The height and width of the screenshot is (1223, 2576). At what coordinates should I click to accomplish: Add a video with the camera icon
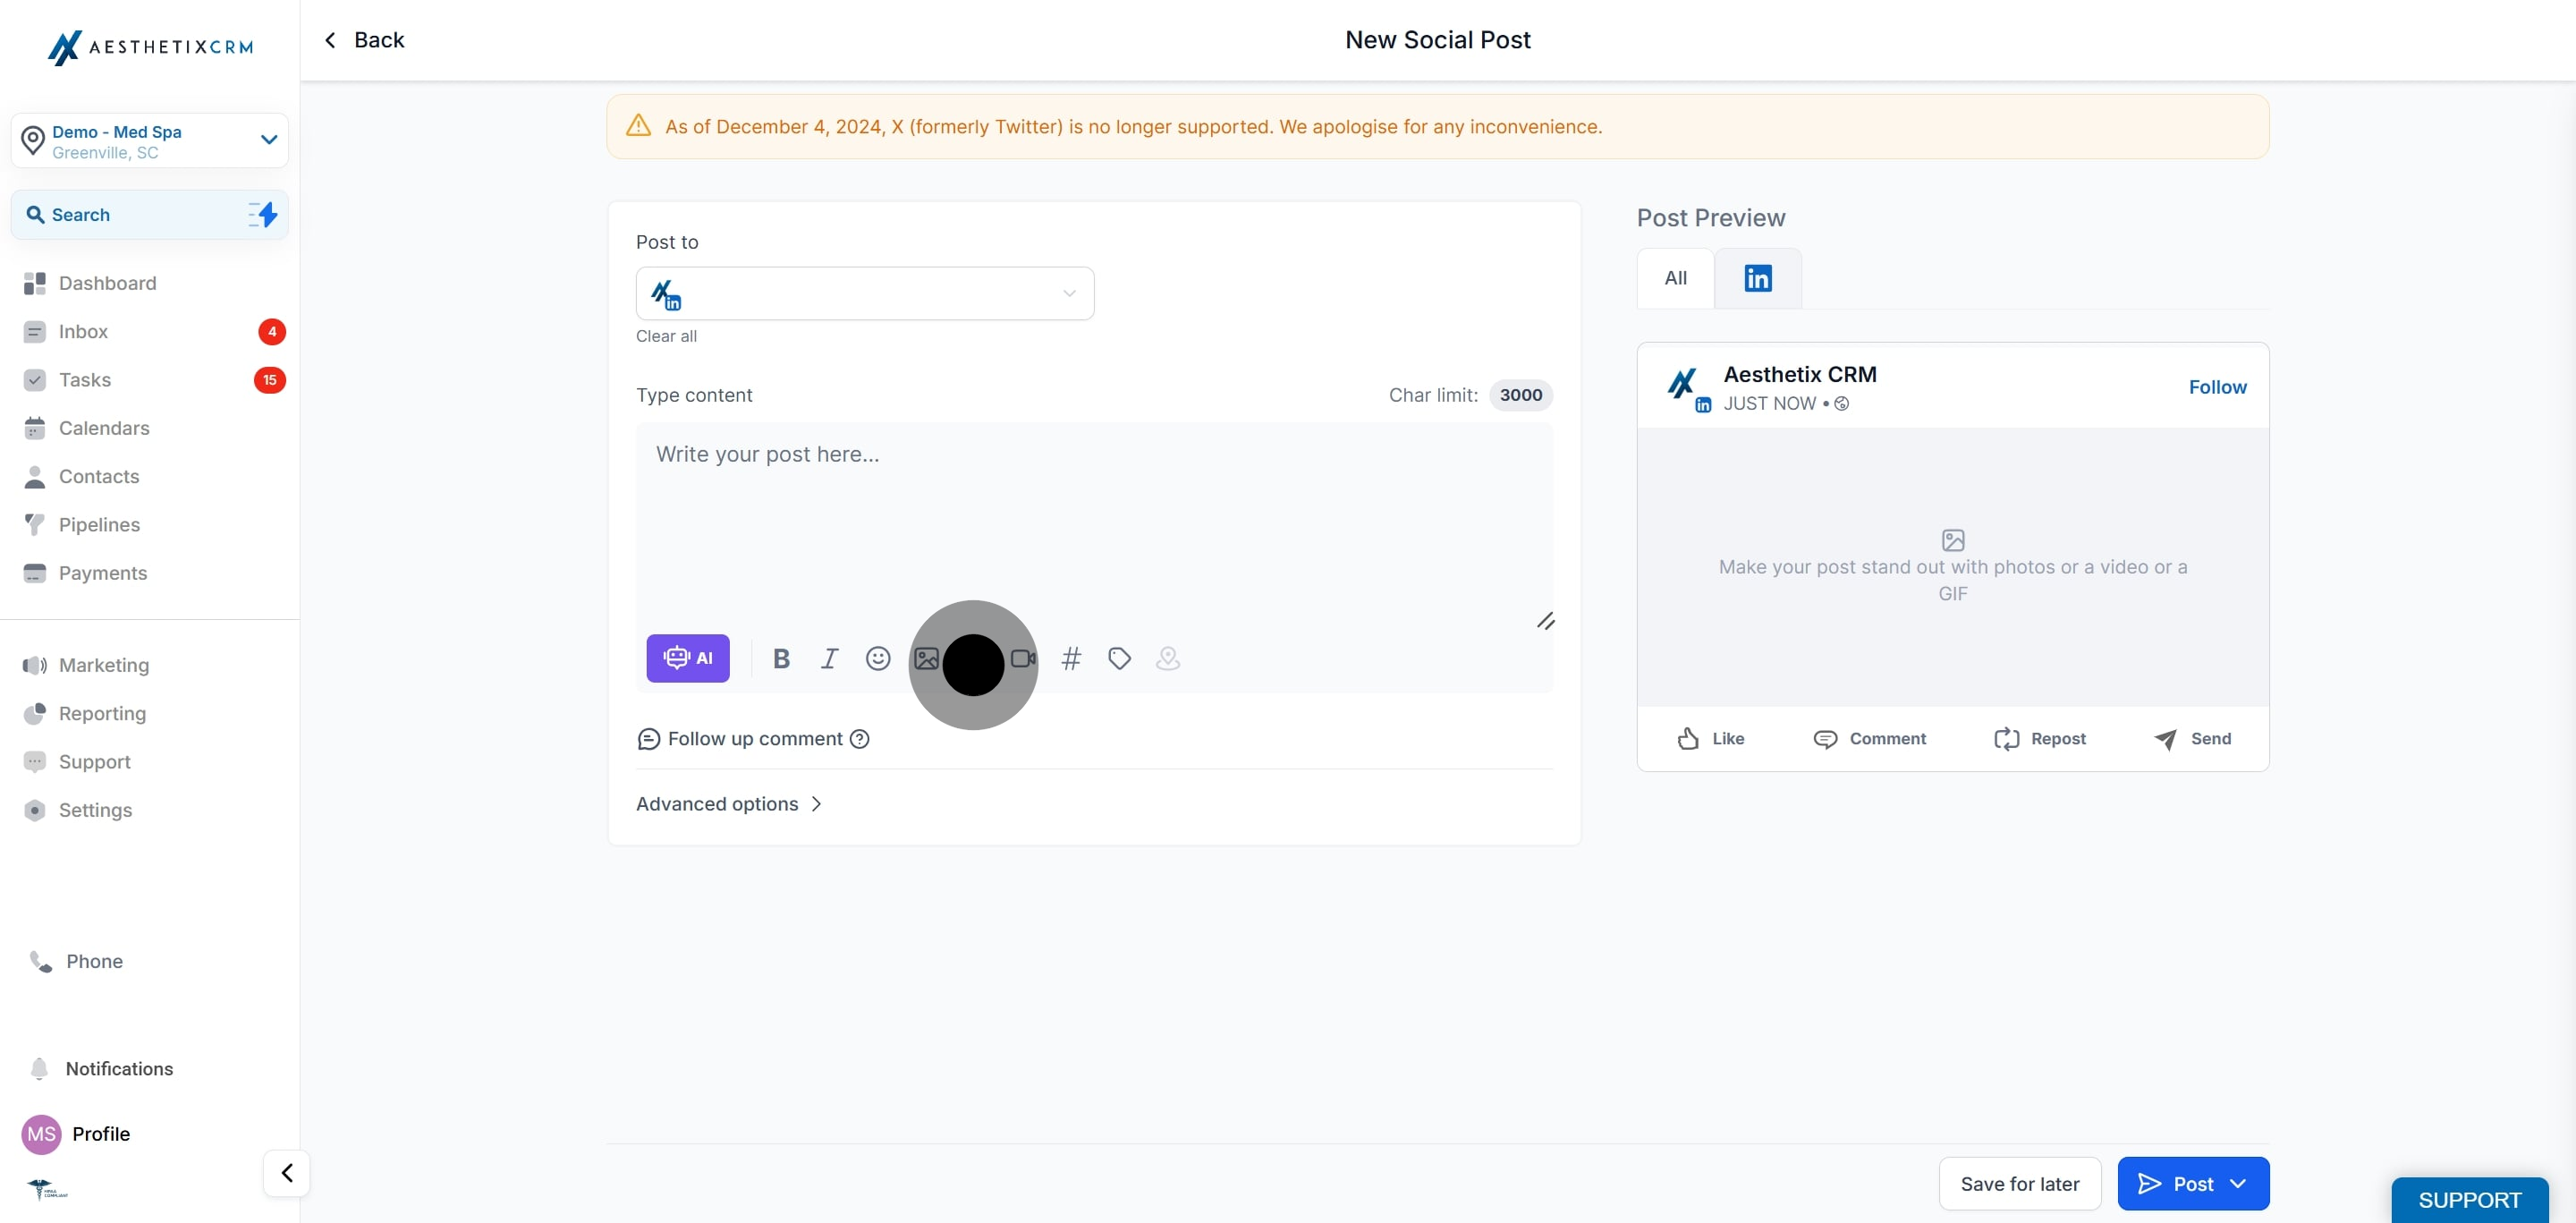[1023, 658]
